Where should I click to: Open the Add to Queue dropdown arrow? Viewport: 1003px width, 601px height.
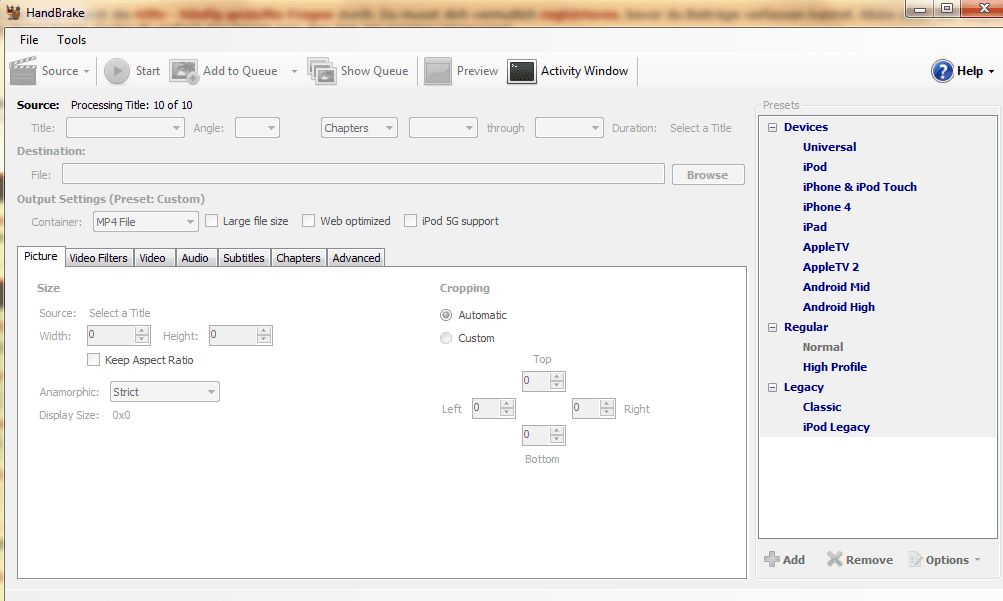point(294,72)
